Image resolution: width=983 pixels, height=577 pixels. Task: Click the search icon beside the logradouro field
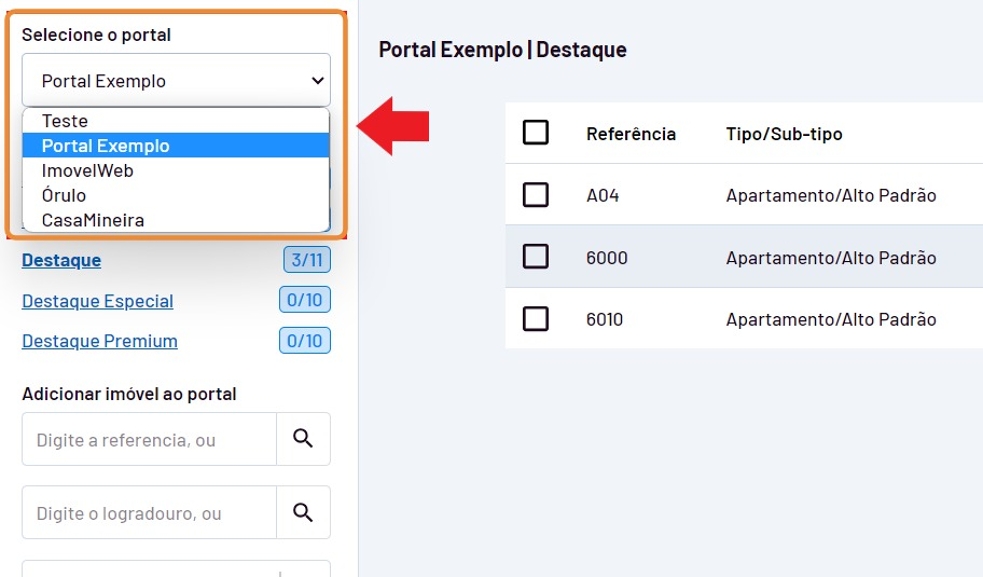[x=303, y=513]
